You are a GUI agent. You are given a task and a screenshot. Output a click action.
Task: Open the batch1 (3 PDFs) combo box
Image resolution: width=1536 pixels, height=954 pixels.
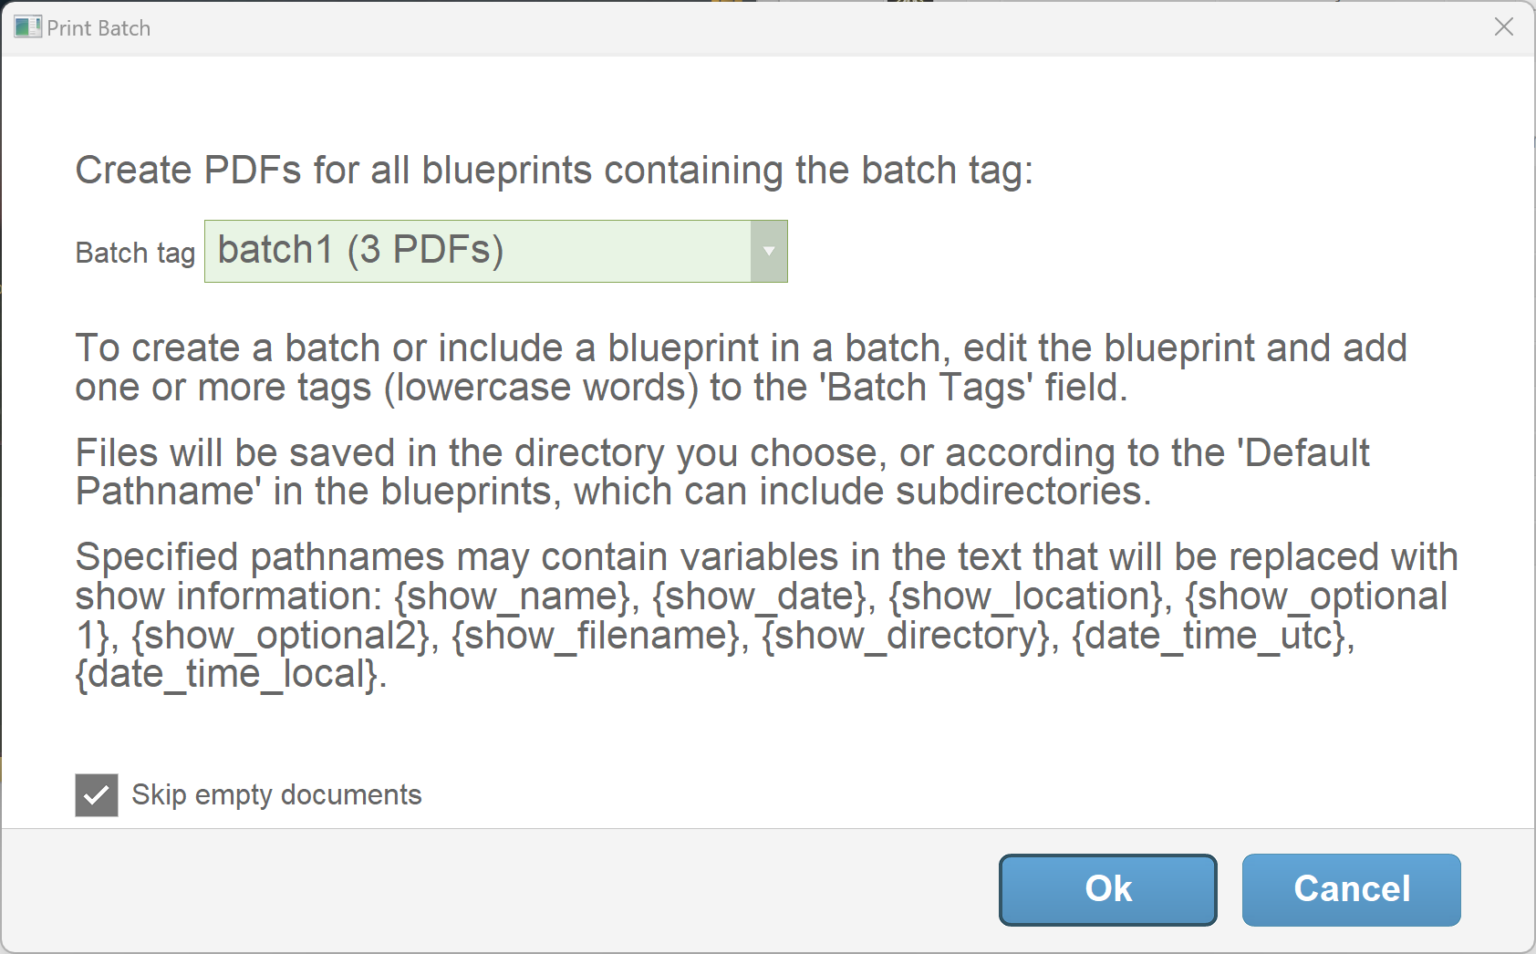point(478,251)
